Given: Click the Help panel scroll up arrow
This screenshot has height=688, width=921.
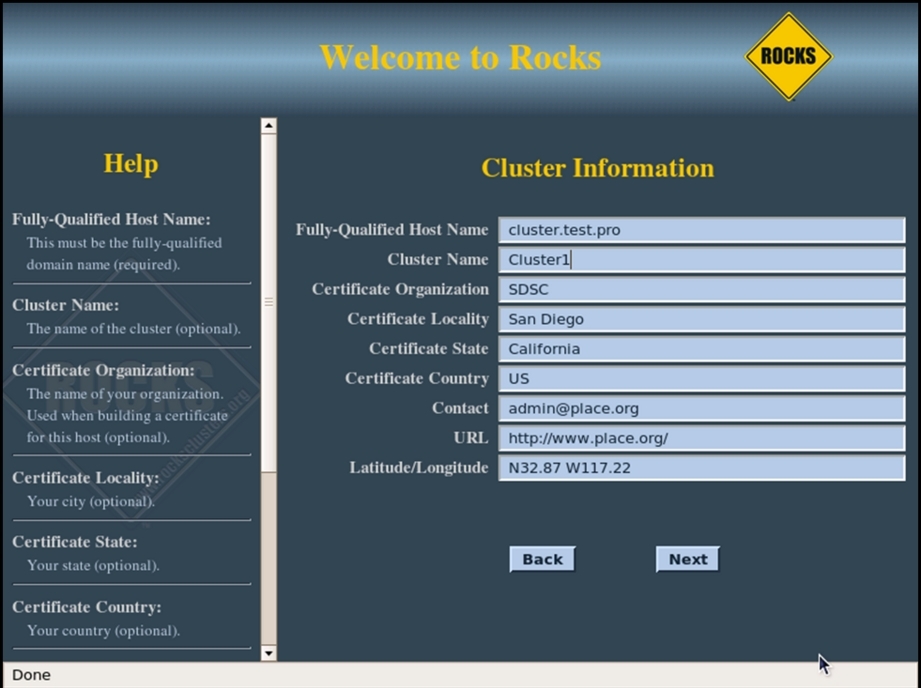Looking at the screenshot, I should [x=268, y=125].
